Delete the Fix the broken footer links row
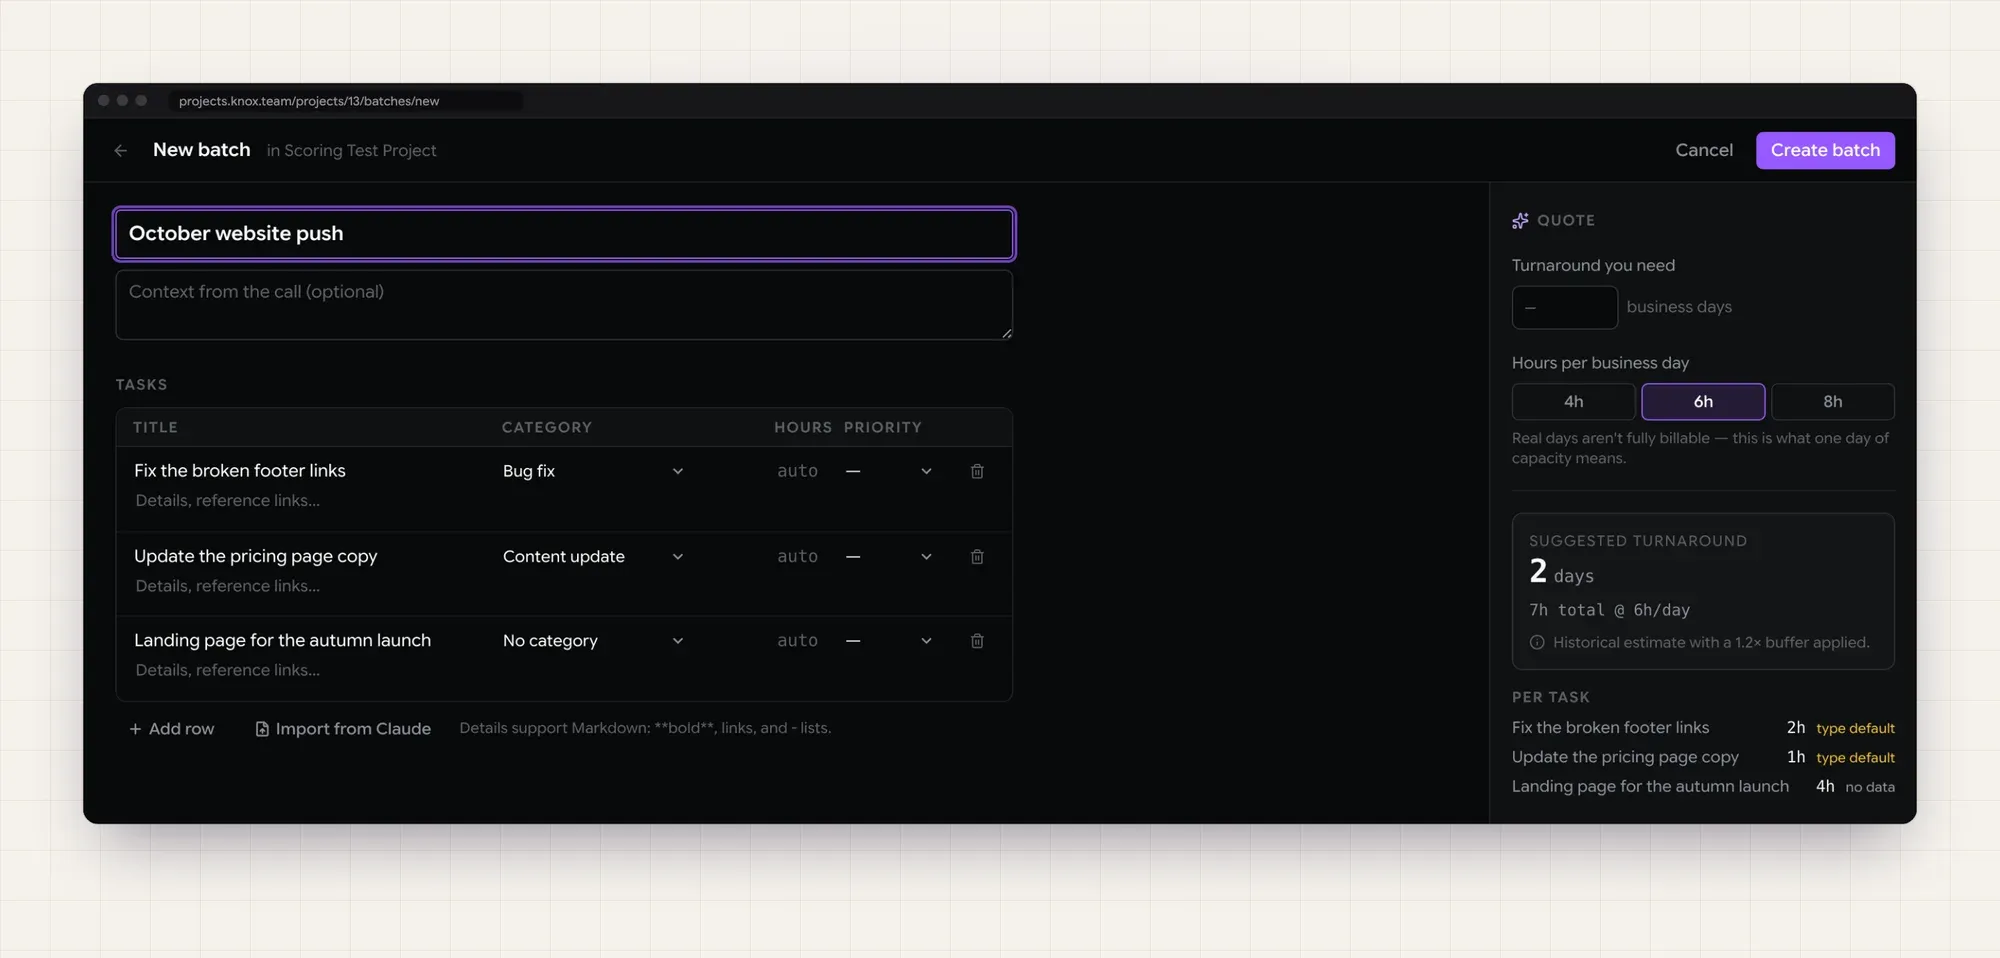 click(x=977, y=471)
